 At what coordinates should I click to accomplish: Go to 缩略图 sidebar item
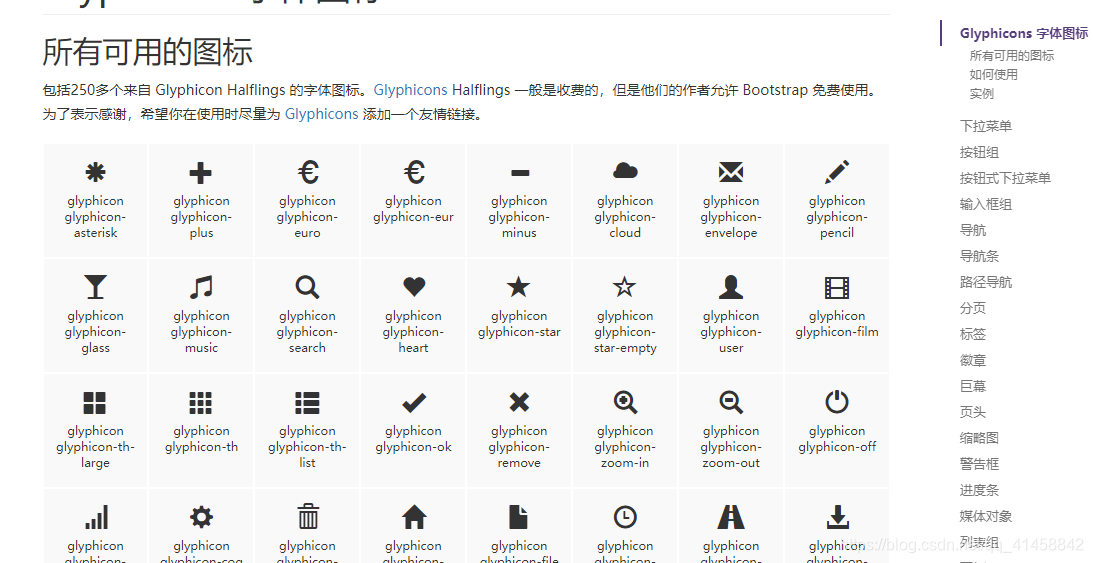pos(979,438)
